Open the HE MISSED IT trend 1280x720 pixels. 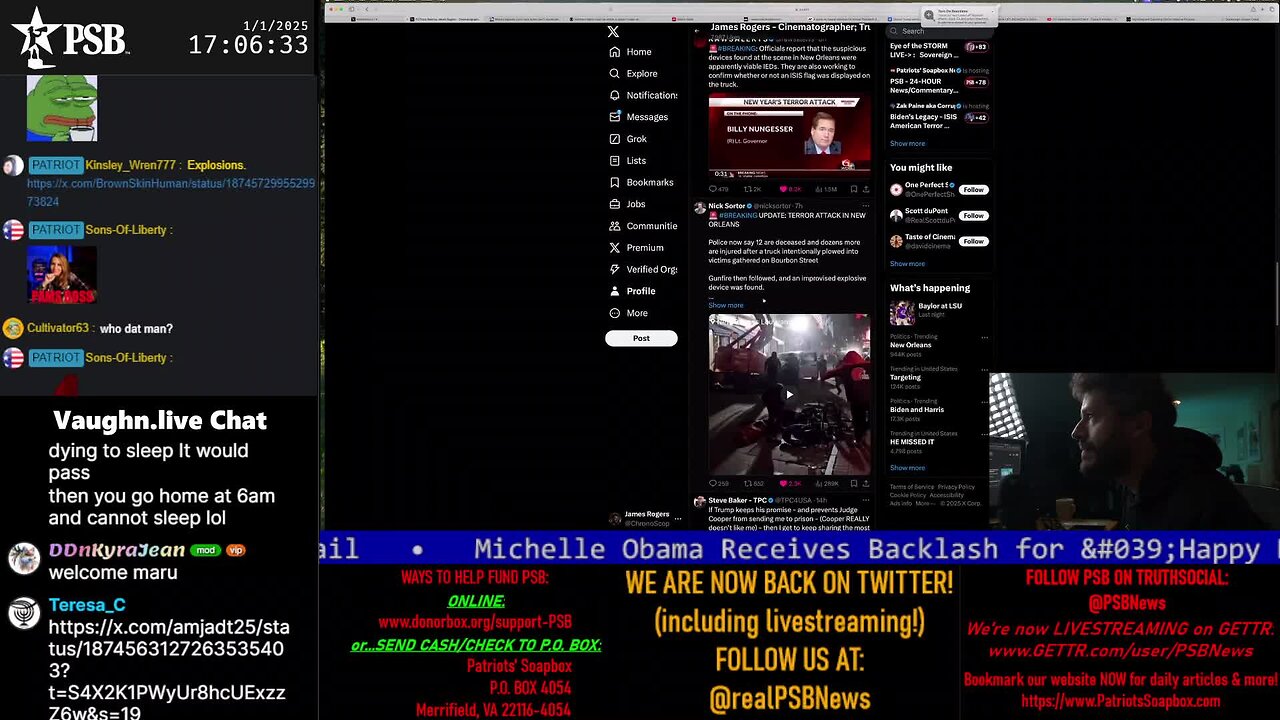(912, 442)
